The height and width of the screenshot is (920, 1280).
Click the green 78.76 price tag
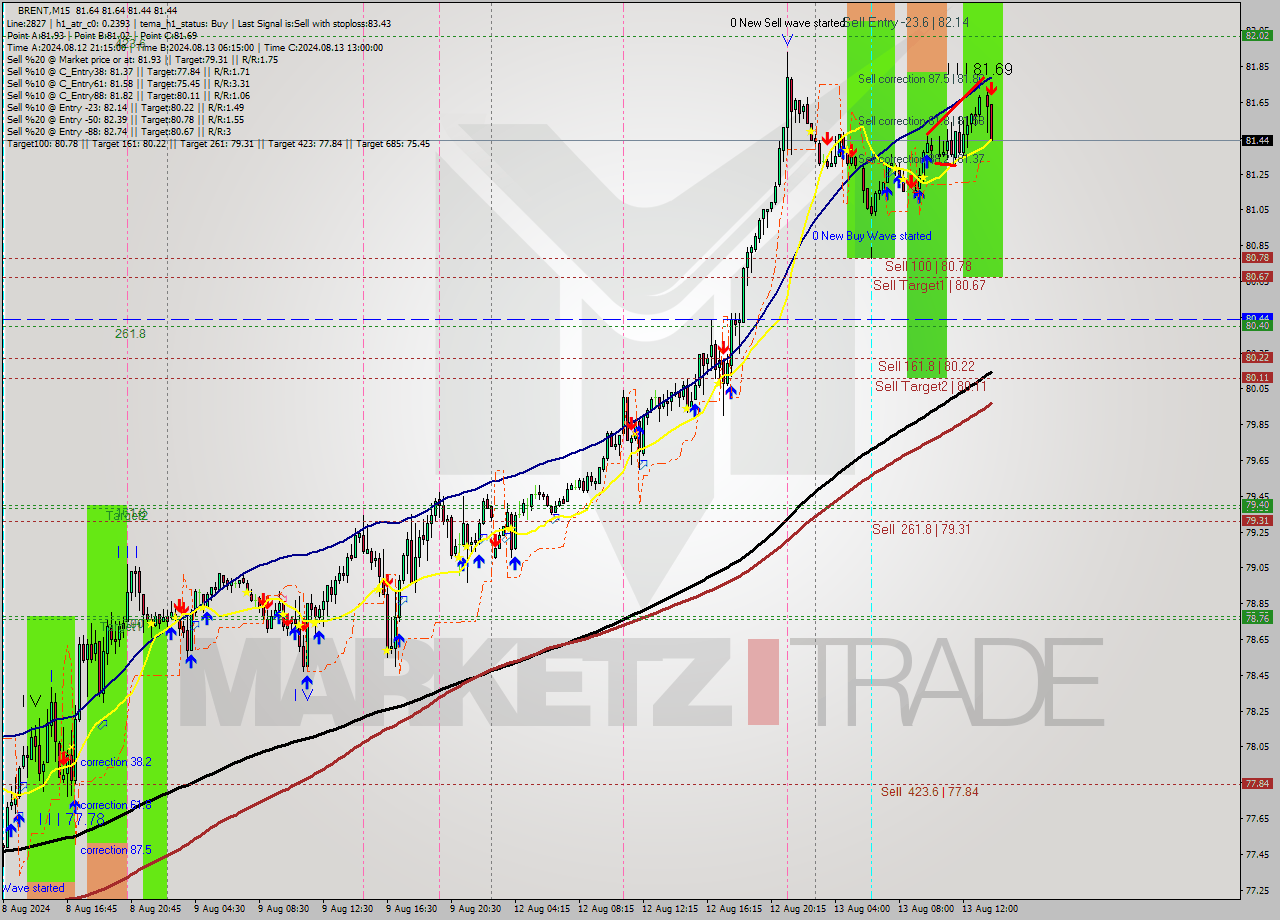(1256, 617)
